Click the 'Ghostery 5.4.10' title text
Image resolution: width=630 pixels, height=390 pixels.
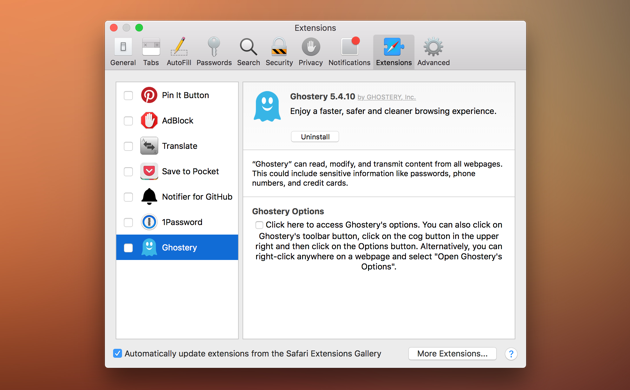[322, 96]
